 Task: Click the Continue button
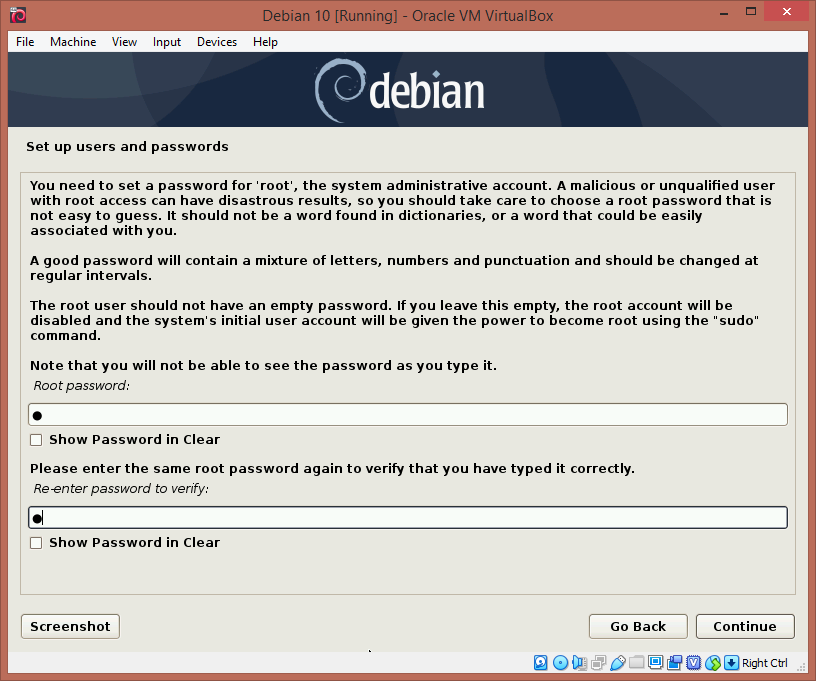pyautogui.click(x=745, y=626)
